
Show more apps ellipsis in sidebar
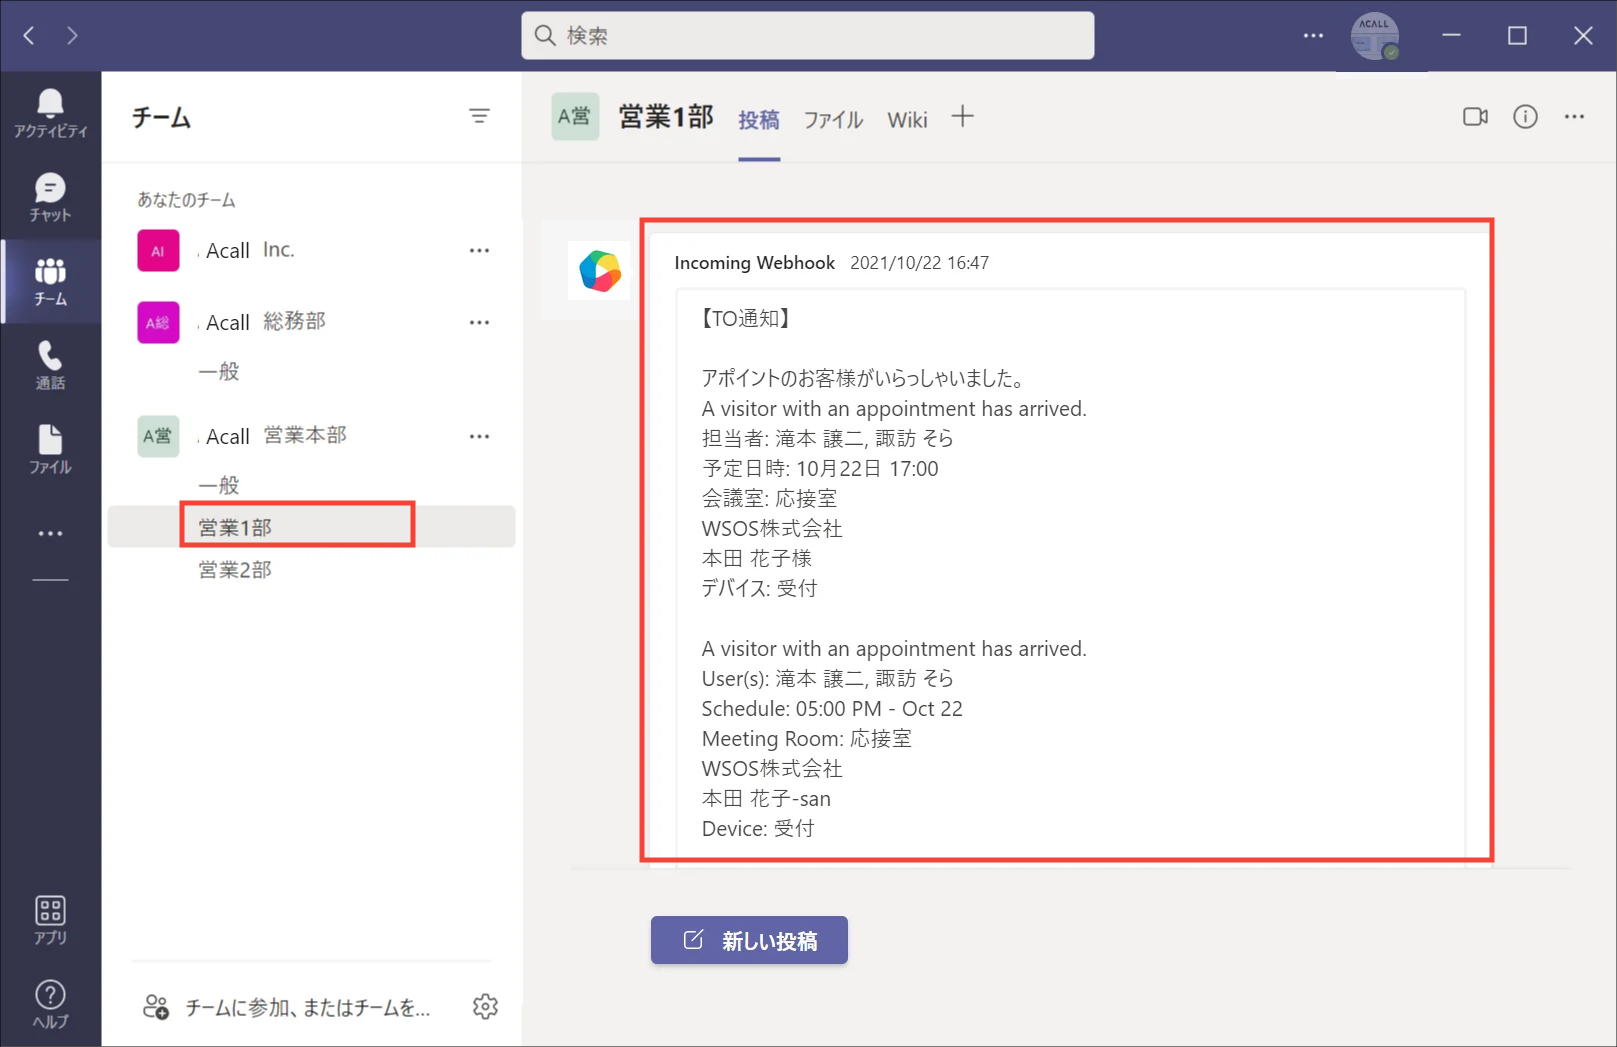[x=50, y=533]
